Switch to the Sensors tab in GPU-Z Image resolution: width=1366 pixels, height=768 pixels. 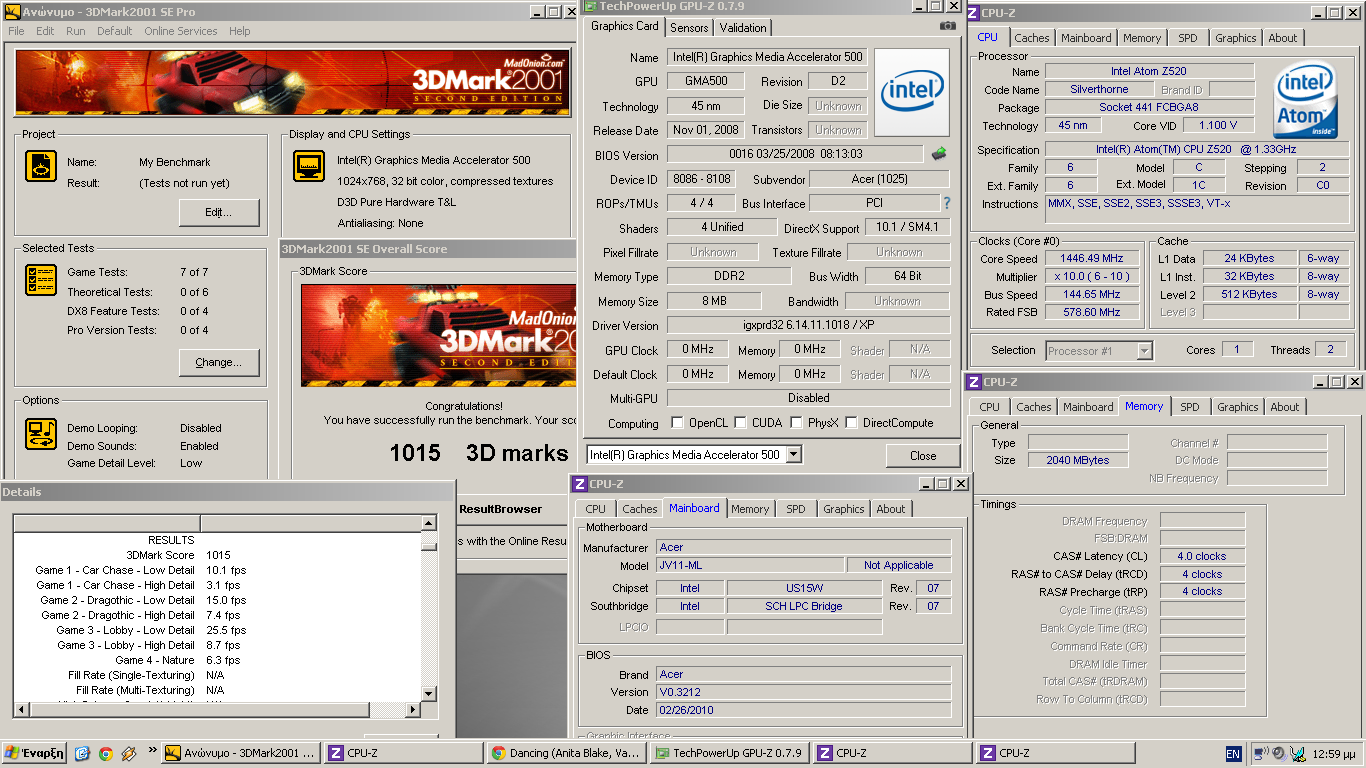coord(689,28)
